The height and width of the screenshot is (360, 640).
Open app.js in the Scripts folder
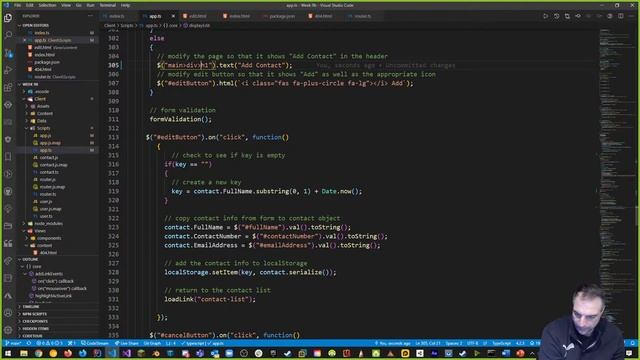45,136
